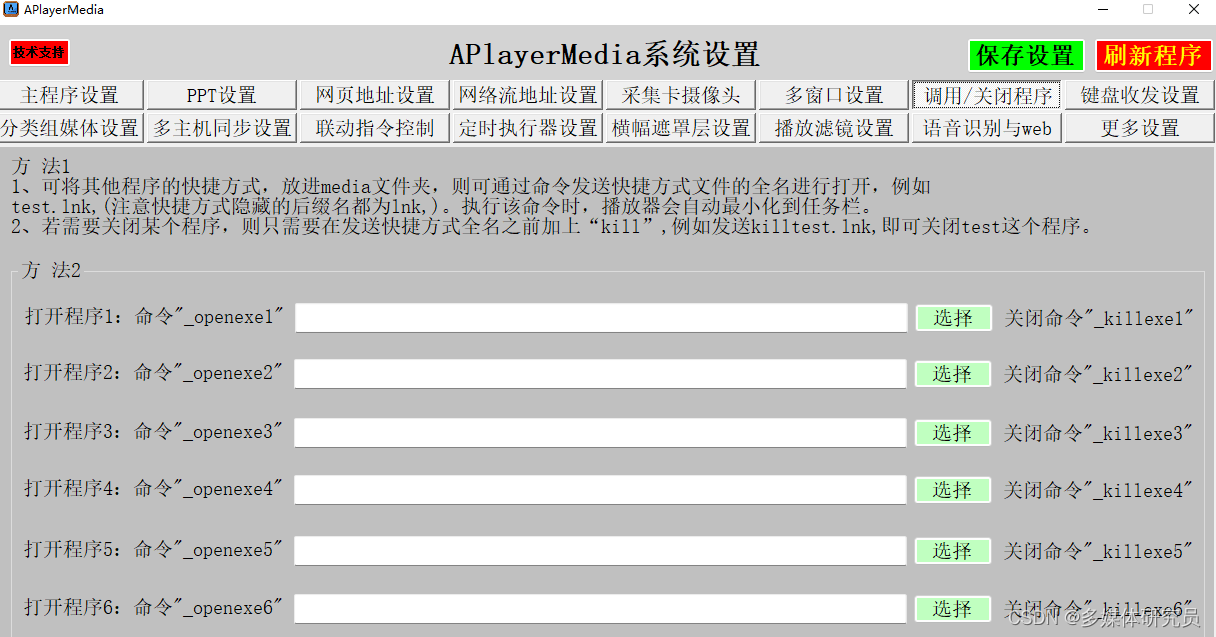Click the _openexe4 program path field
Image resolution: width=1216 pixels, height=637 pixels.
601,490
